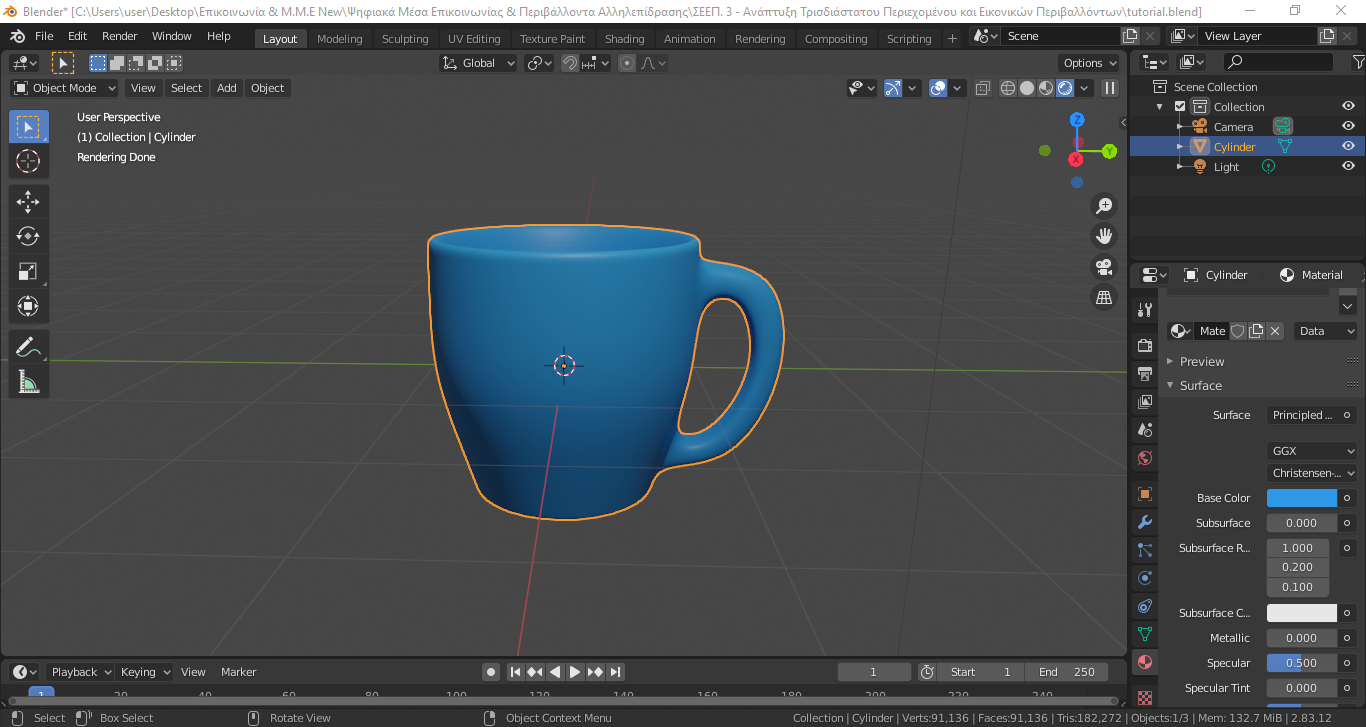Screen dimensions: 1366x727
Task: Click the blue Base Color swatch
Action: pos(1301,498)
